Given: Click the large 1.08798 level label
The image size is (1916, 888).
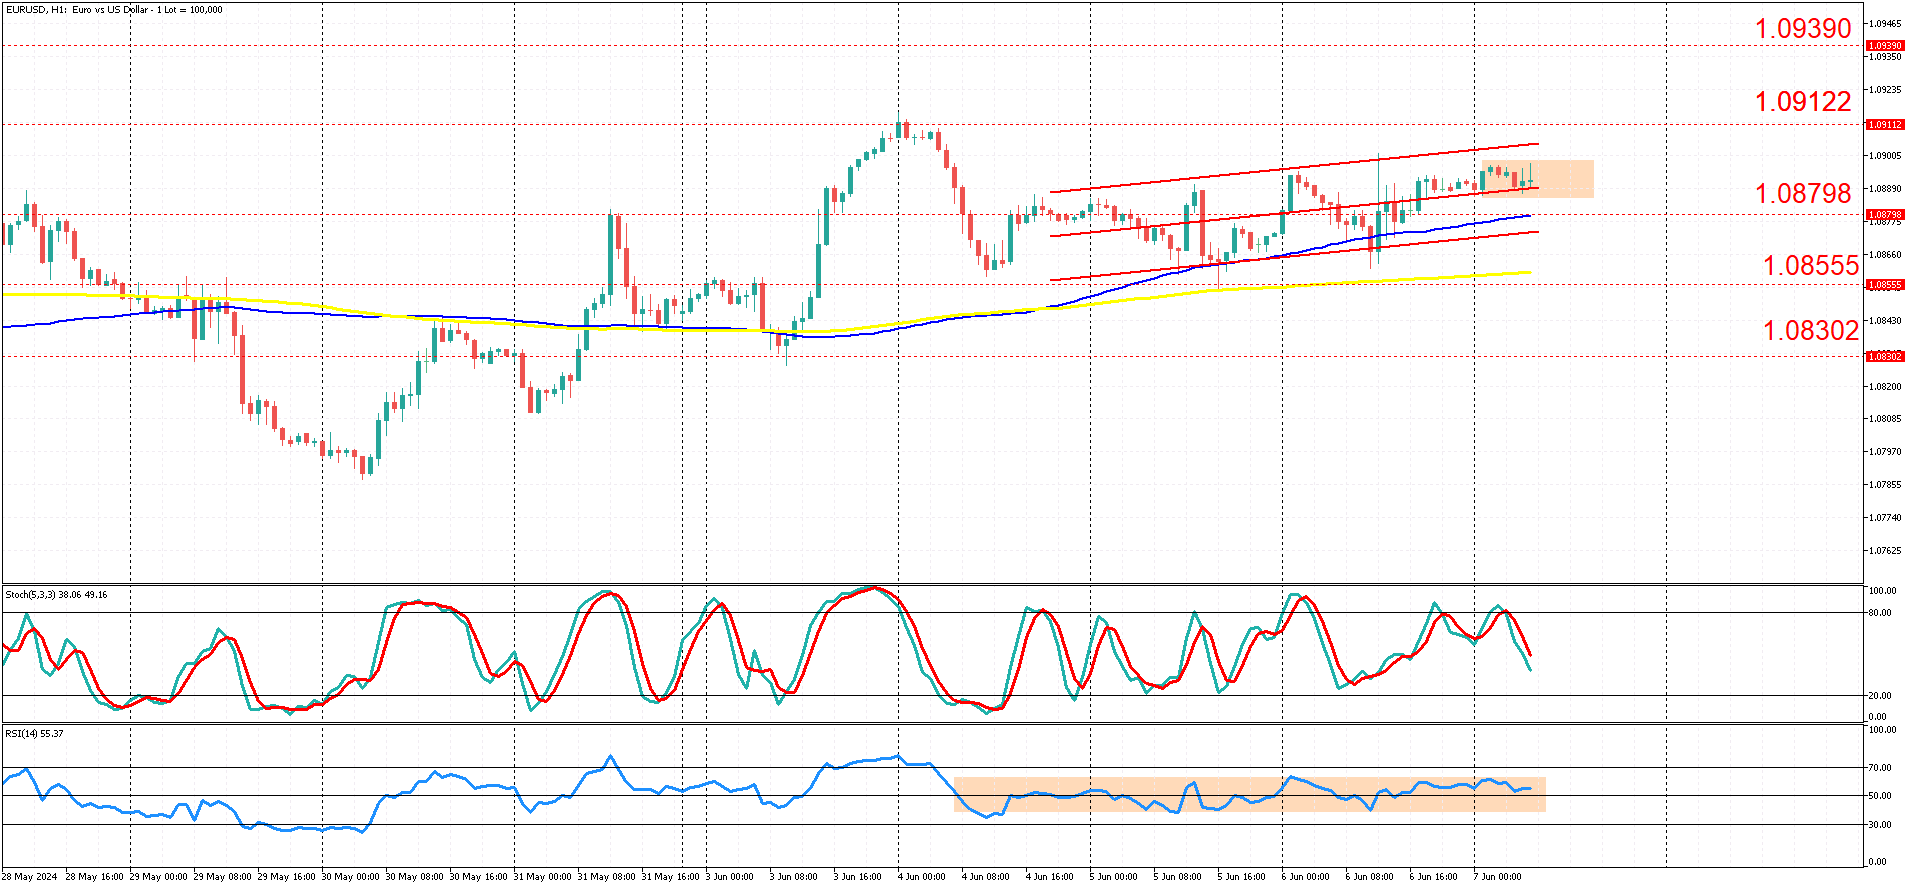Looking at the screenshot, I should coord(1803,193).
